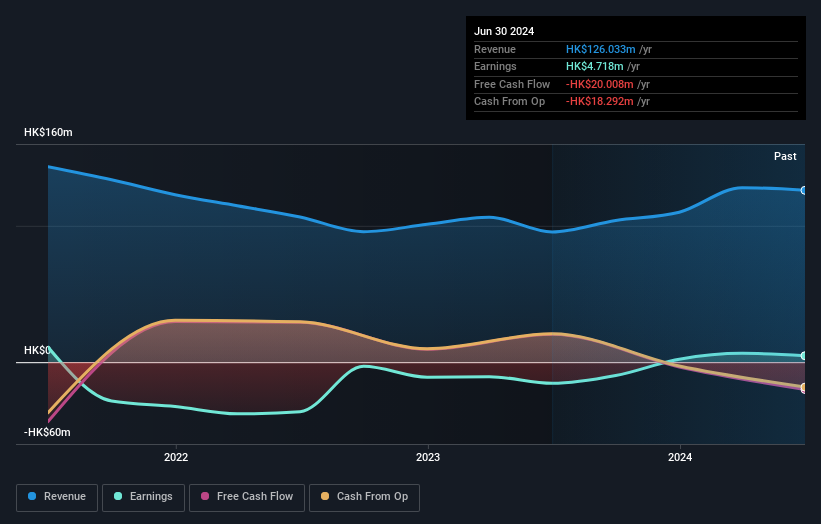Click the 2022 x-axis label
The image size is (821, 524).
pyautogui.click(x=176, y=458)
